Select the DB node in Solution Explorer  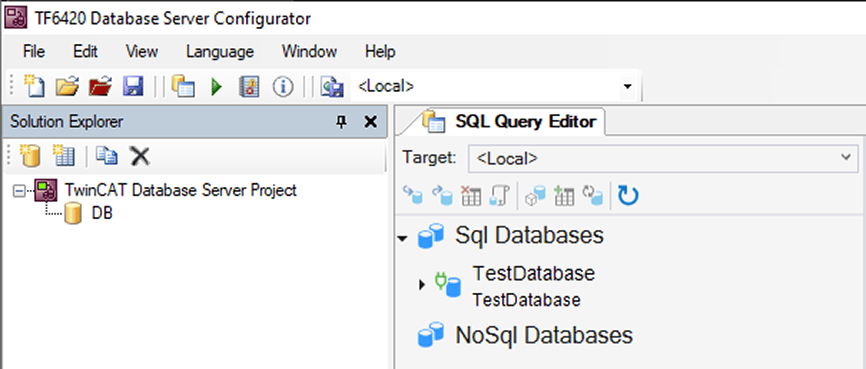click(102, 213)
